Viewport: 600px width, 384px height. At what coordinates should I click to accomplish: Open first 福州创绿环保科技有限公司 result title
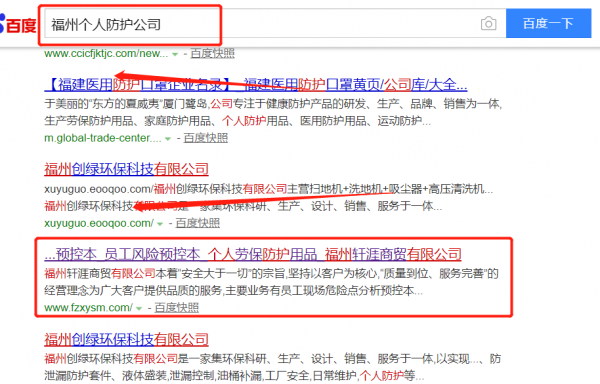126,169
